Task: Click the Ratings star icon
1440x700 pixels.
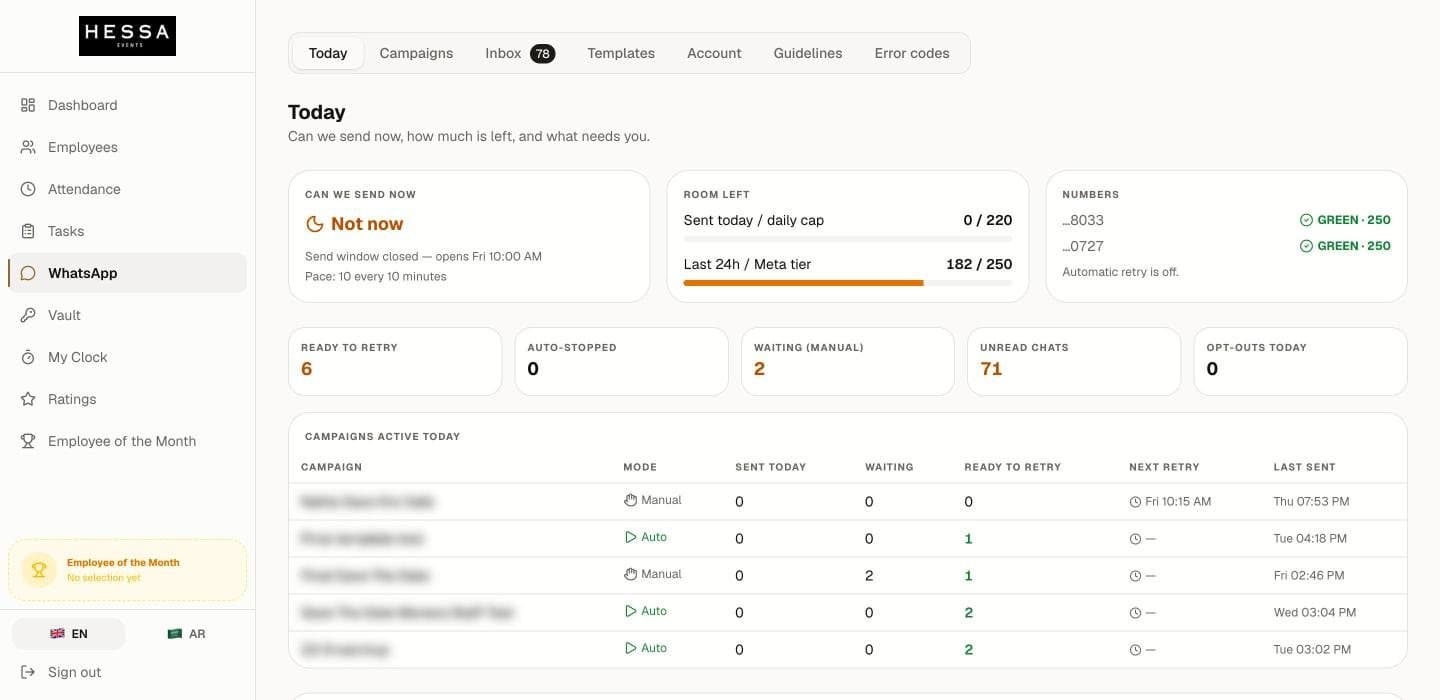Action: tap(28, 399)
